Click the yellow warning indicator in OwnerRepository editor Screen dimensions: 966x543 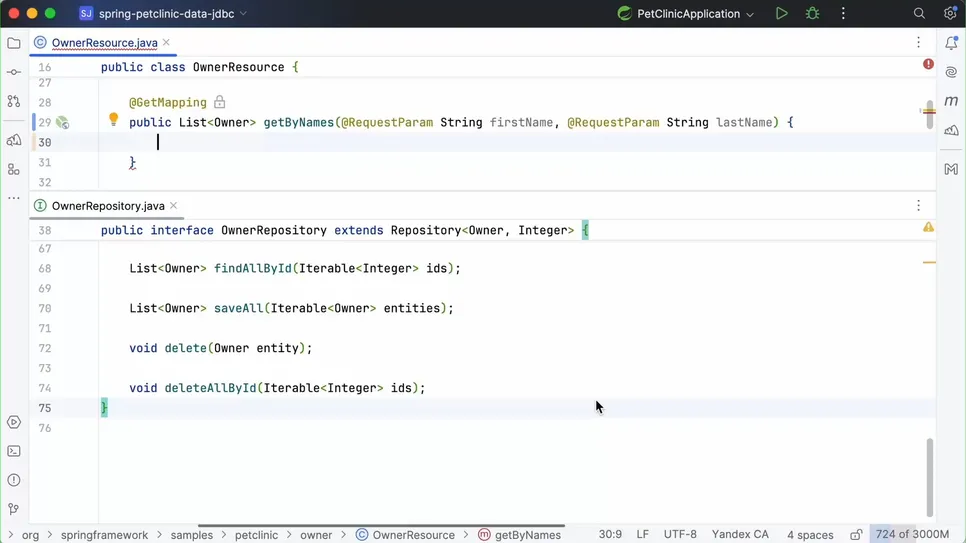928,227
